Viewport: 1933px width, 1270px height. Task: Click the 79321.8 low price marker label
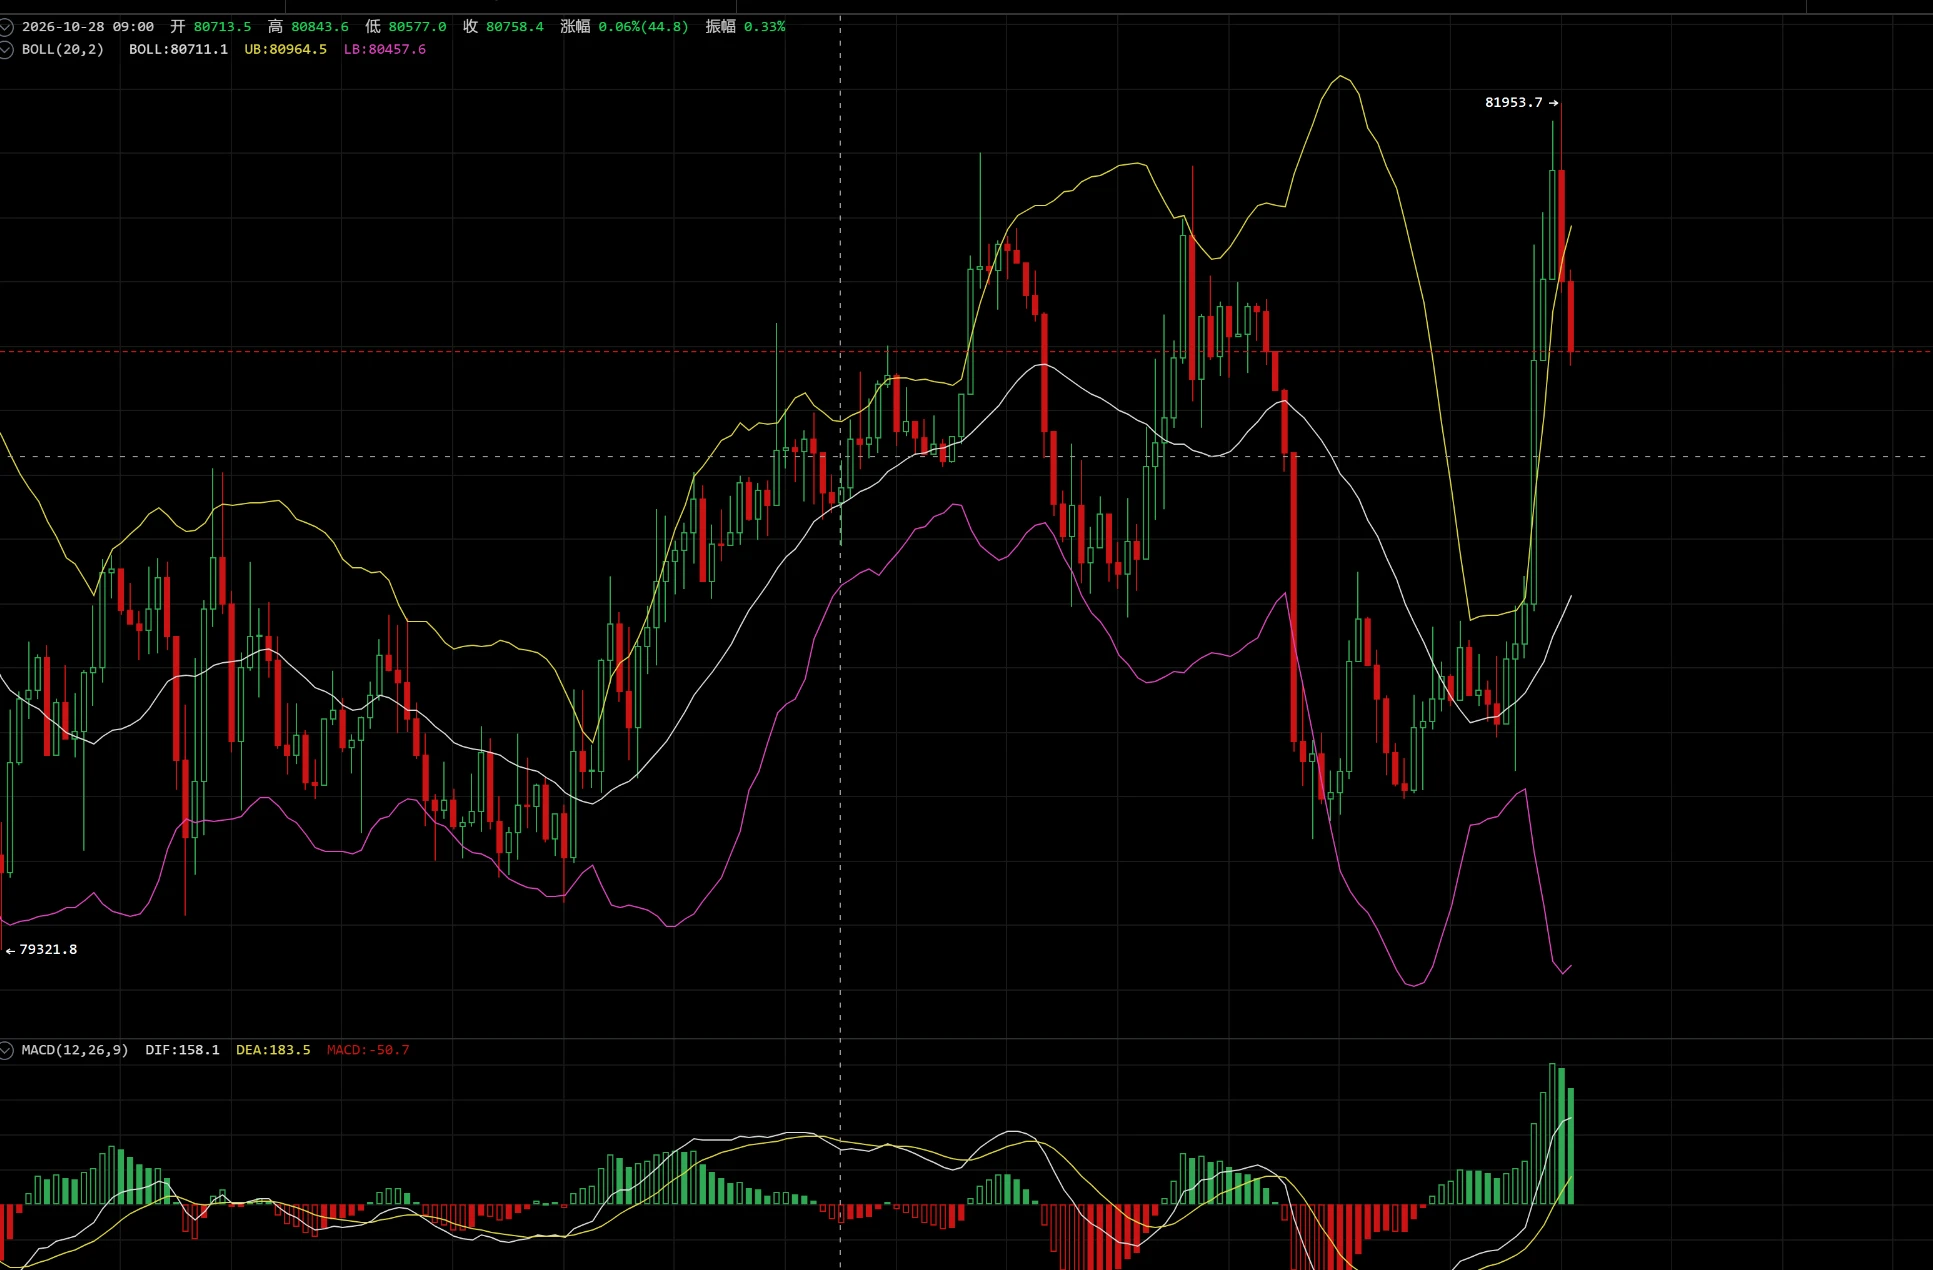pos(48,949)
